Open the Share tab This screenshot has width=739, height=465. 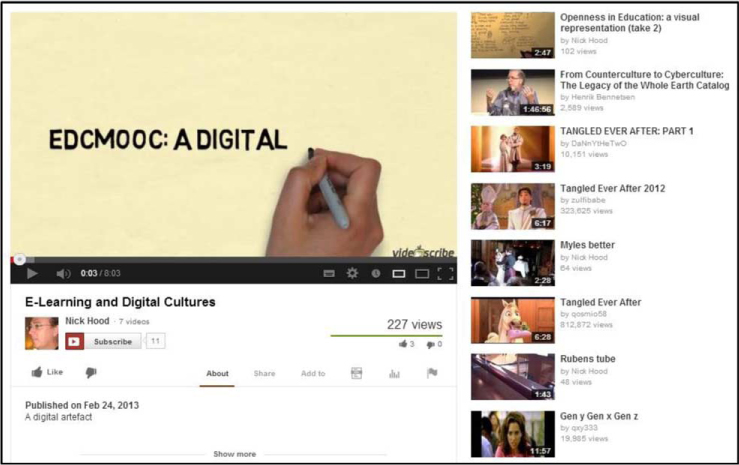pyautogui.click(x=264, y=374)
